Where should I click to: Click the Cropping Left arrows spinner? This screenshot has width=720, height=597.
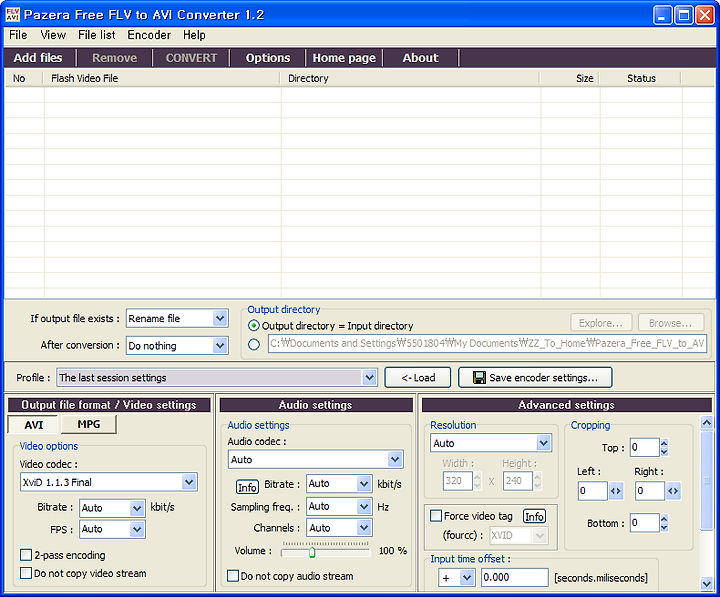tap(615, 491)
